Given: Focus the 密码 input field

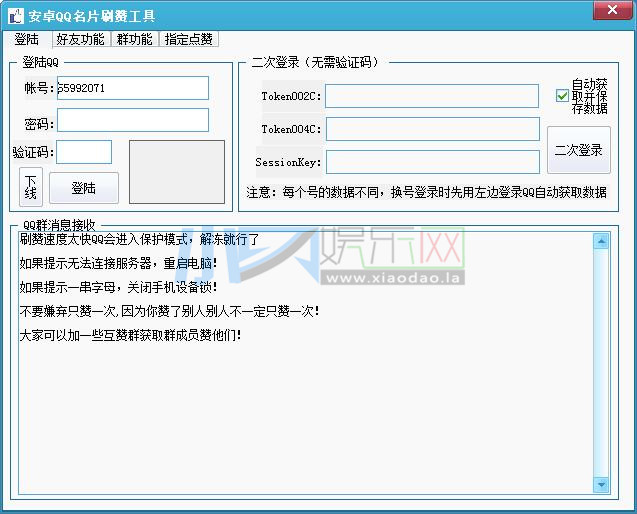Looking at the screenshot, I should click(x=133, y=120).
